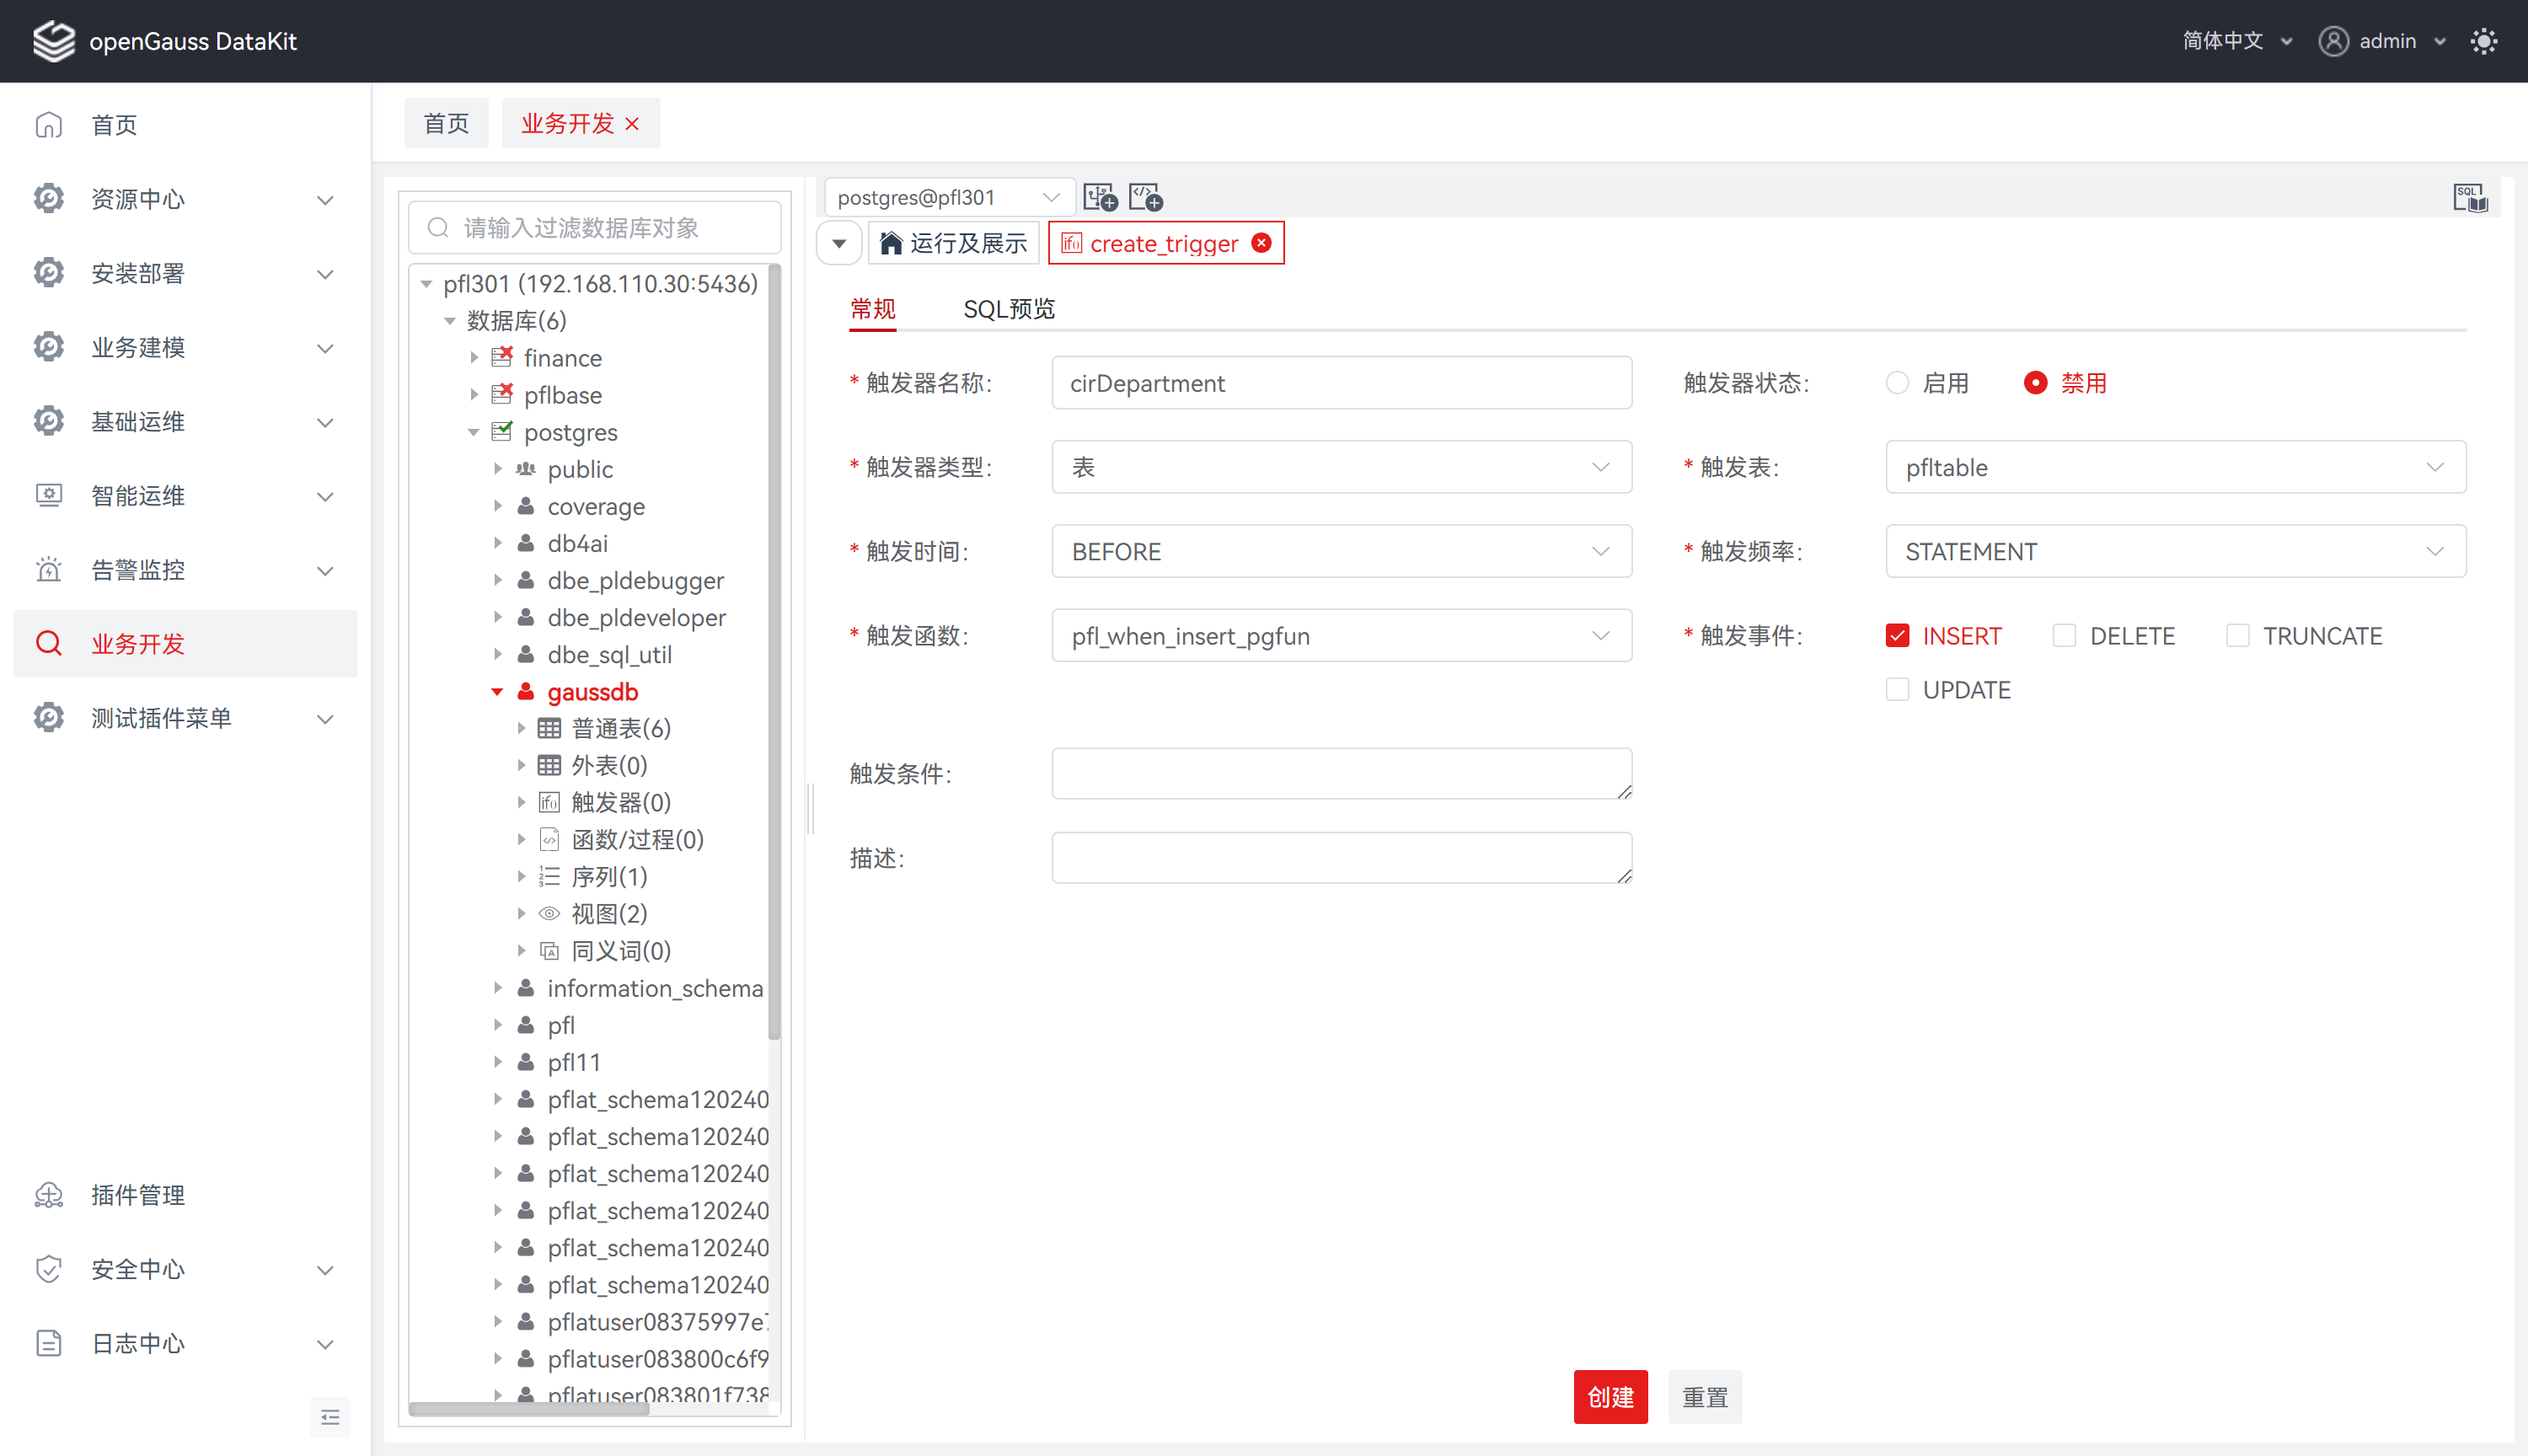This screenshot has width=2528, height=1456.
Task: Open the 触发表 pfltable dropdown
Action: [x=2175, y=467]
